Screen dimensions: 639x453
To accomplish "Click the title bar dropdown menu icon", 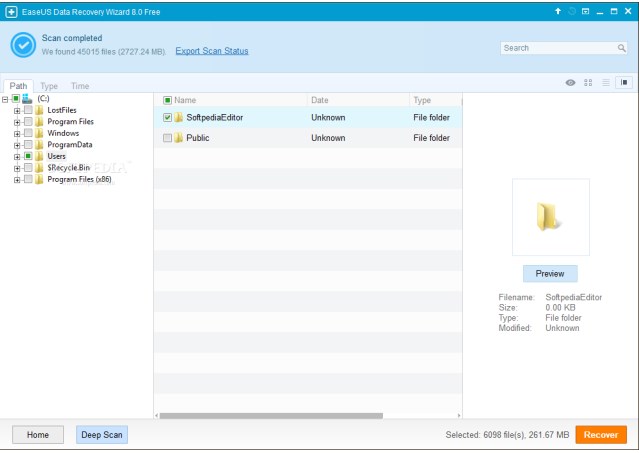I will (586, 11).
